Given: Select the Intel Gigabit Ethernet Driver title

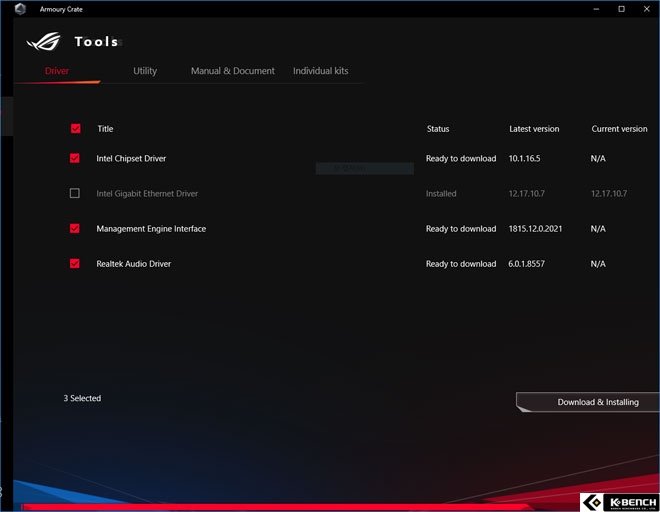Looking at the screenshot, I should (x=147, y=194).
